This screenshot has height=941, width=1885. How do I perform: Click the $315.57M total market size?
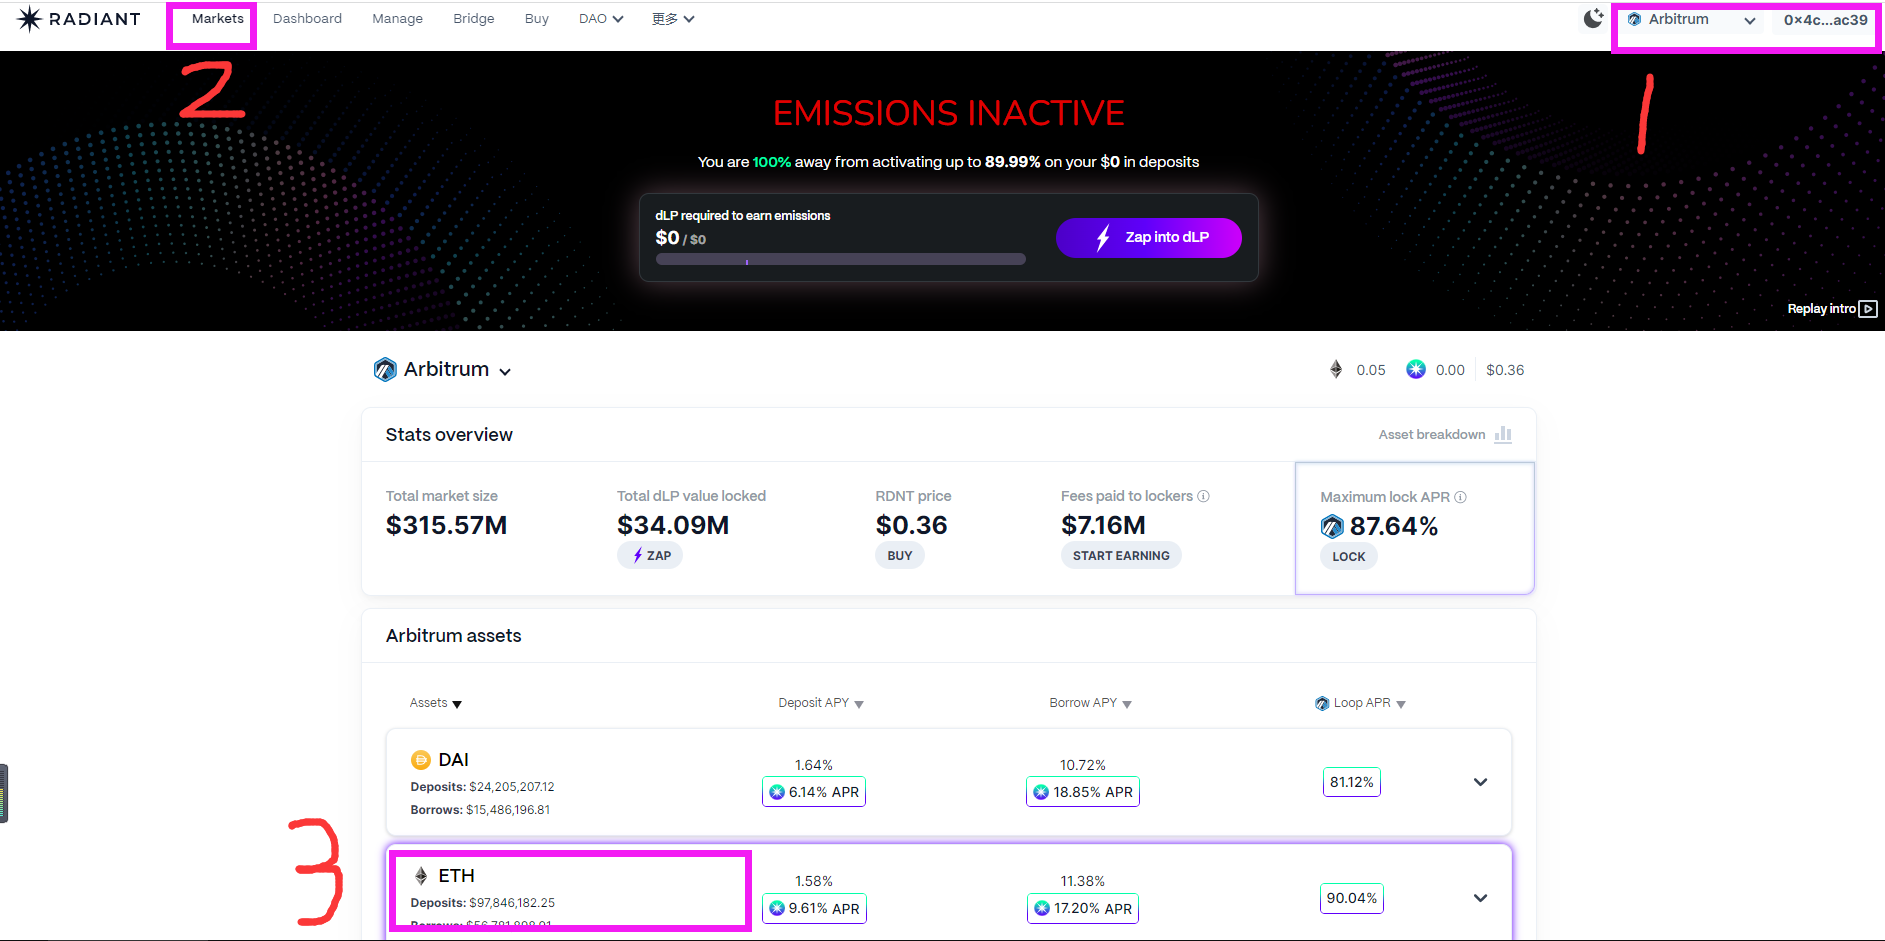click(446, 525)
